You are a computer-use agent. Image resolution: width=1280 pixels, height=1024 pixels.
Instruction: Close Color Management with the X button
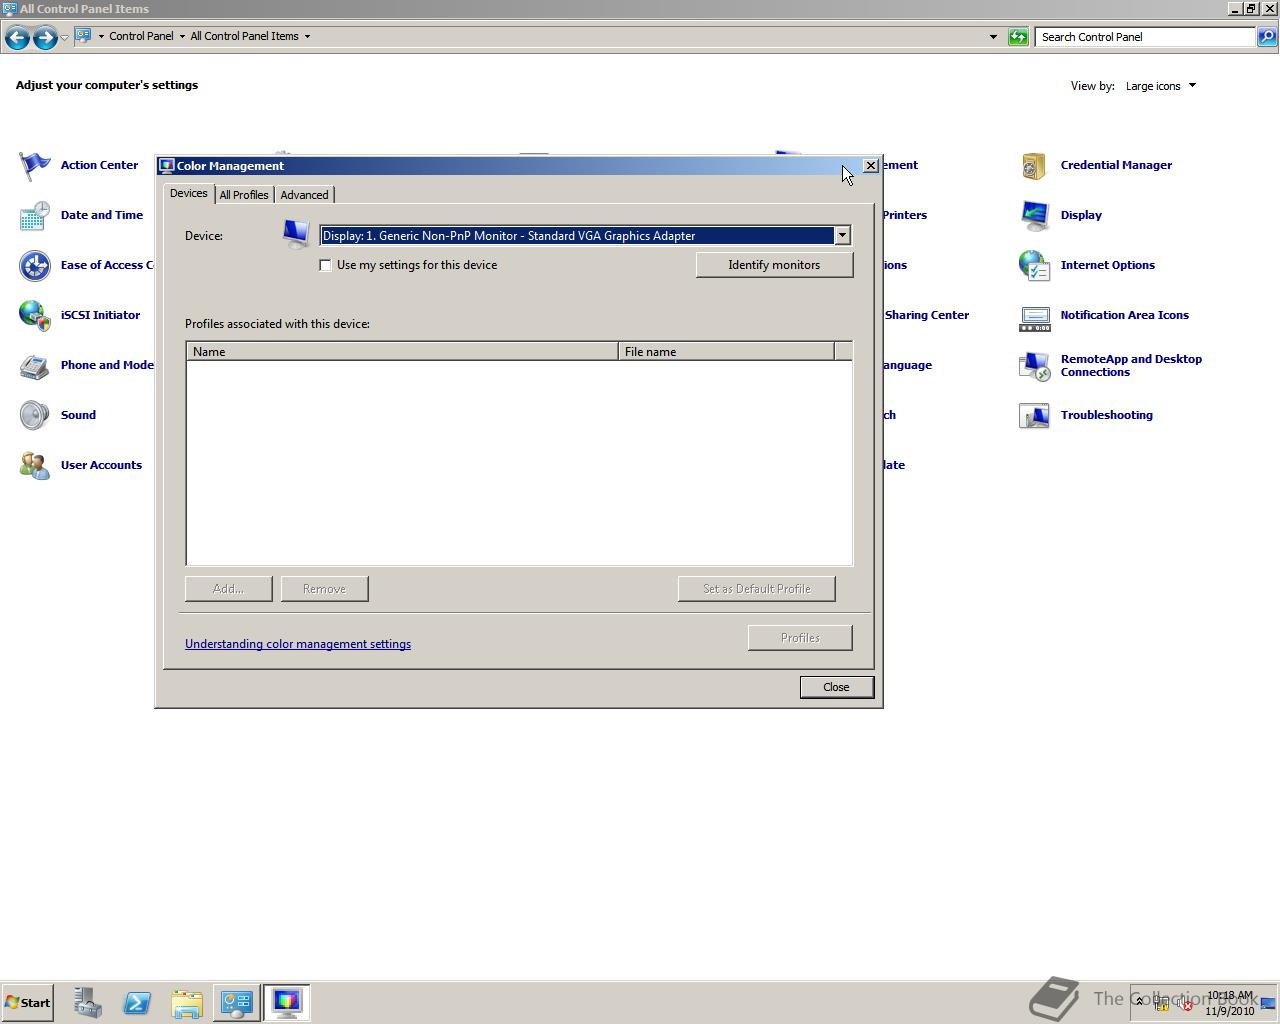[x=870, y=166]
